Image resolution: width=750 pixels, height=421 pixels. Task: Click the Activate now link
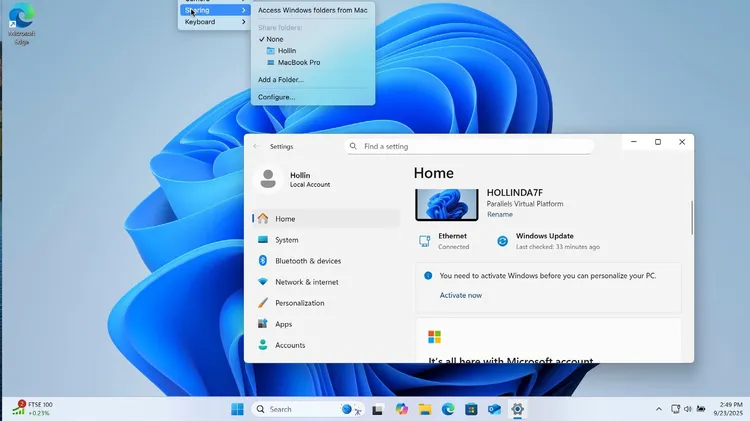point(460,295)
